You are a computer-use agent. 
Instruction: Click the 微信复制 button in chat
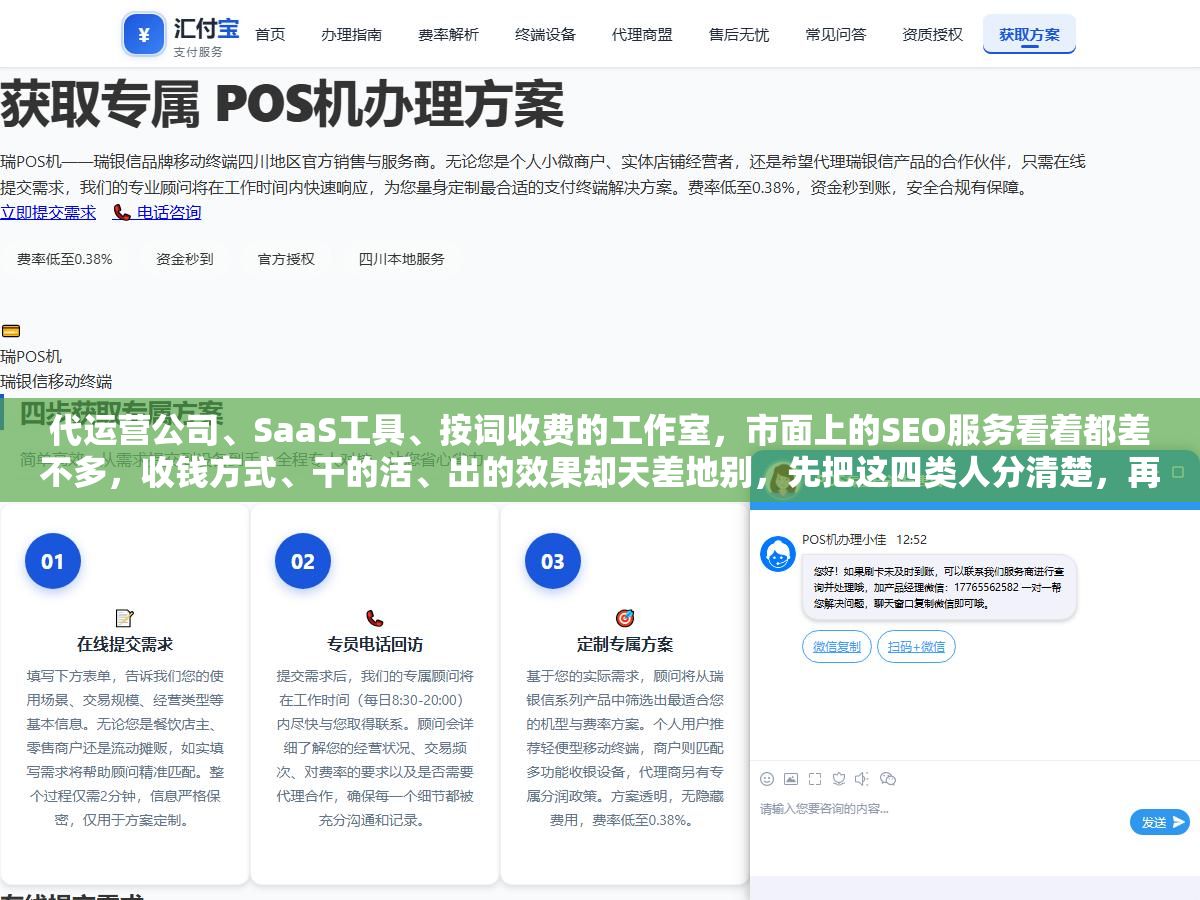point(837,647)
